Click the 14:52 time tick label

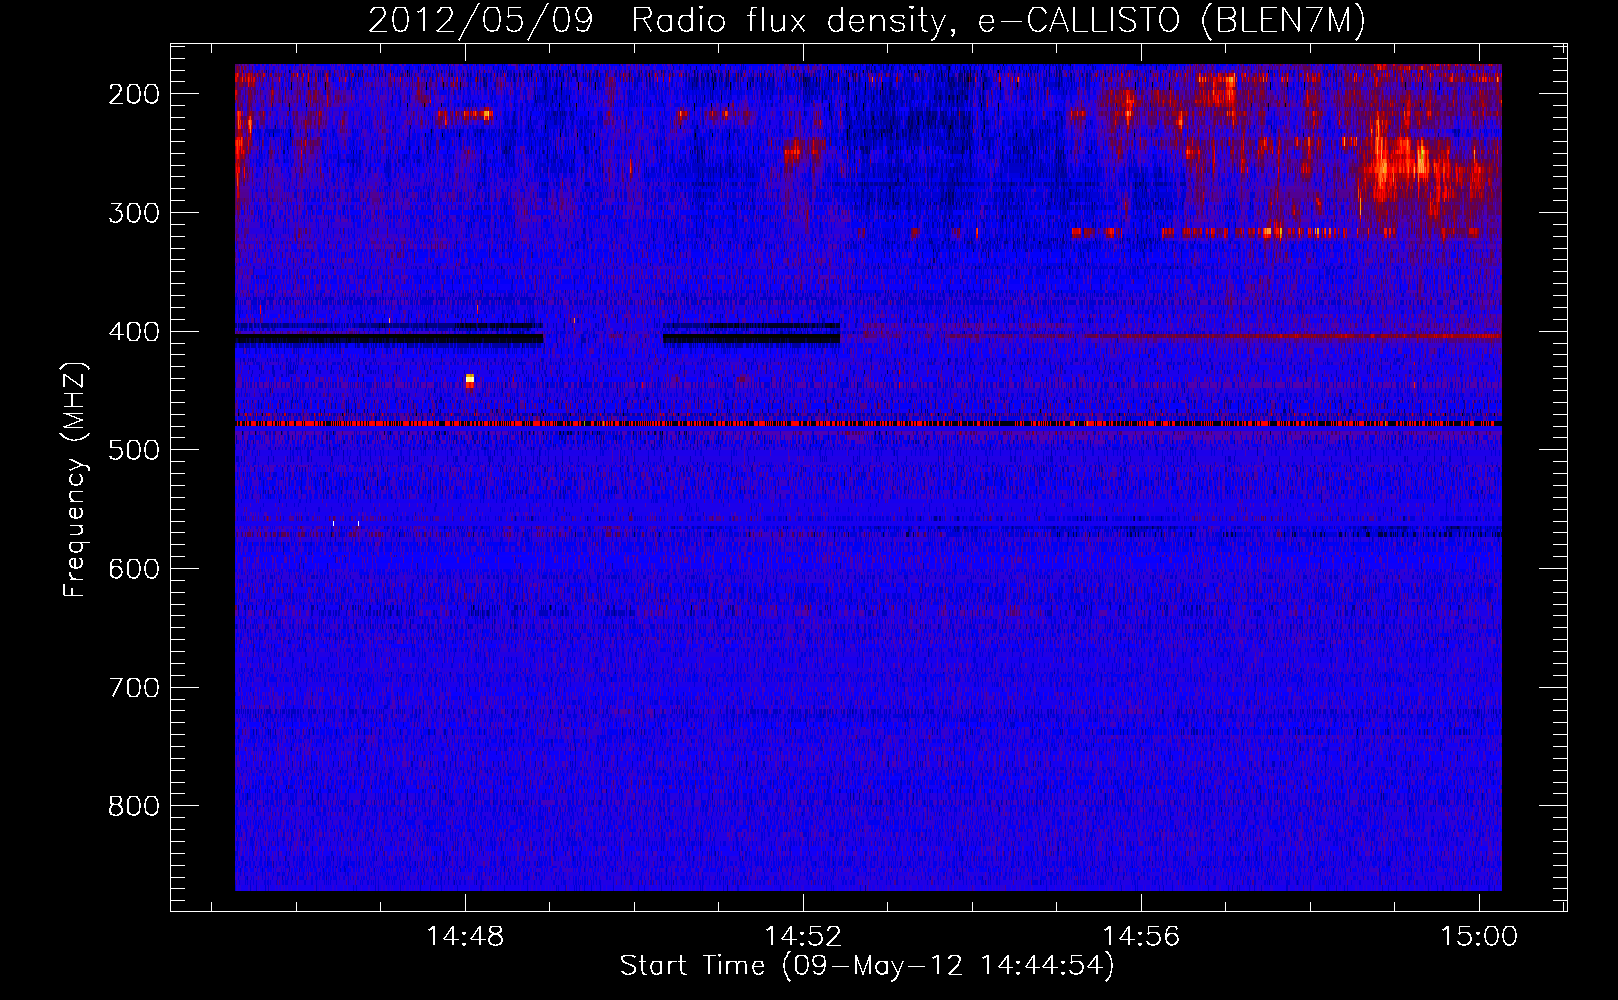(x=803, y=937)
